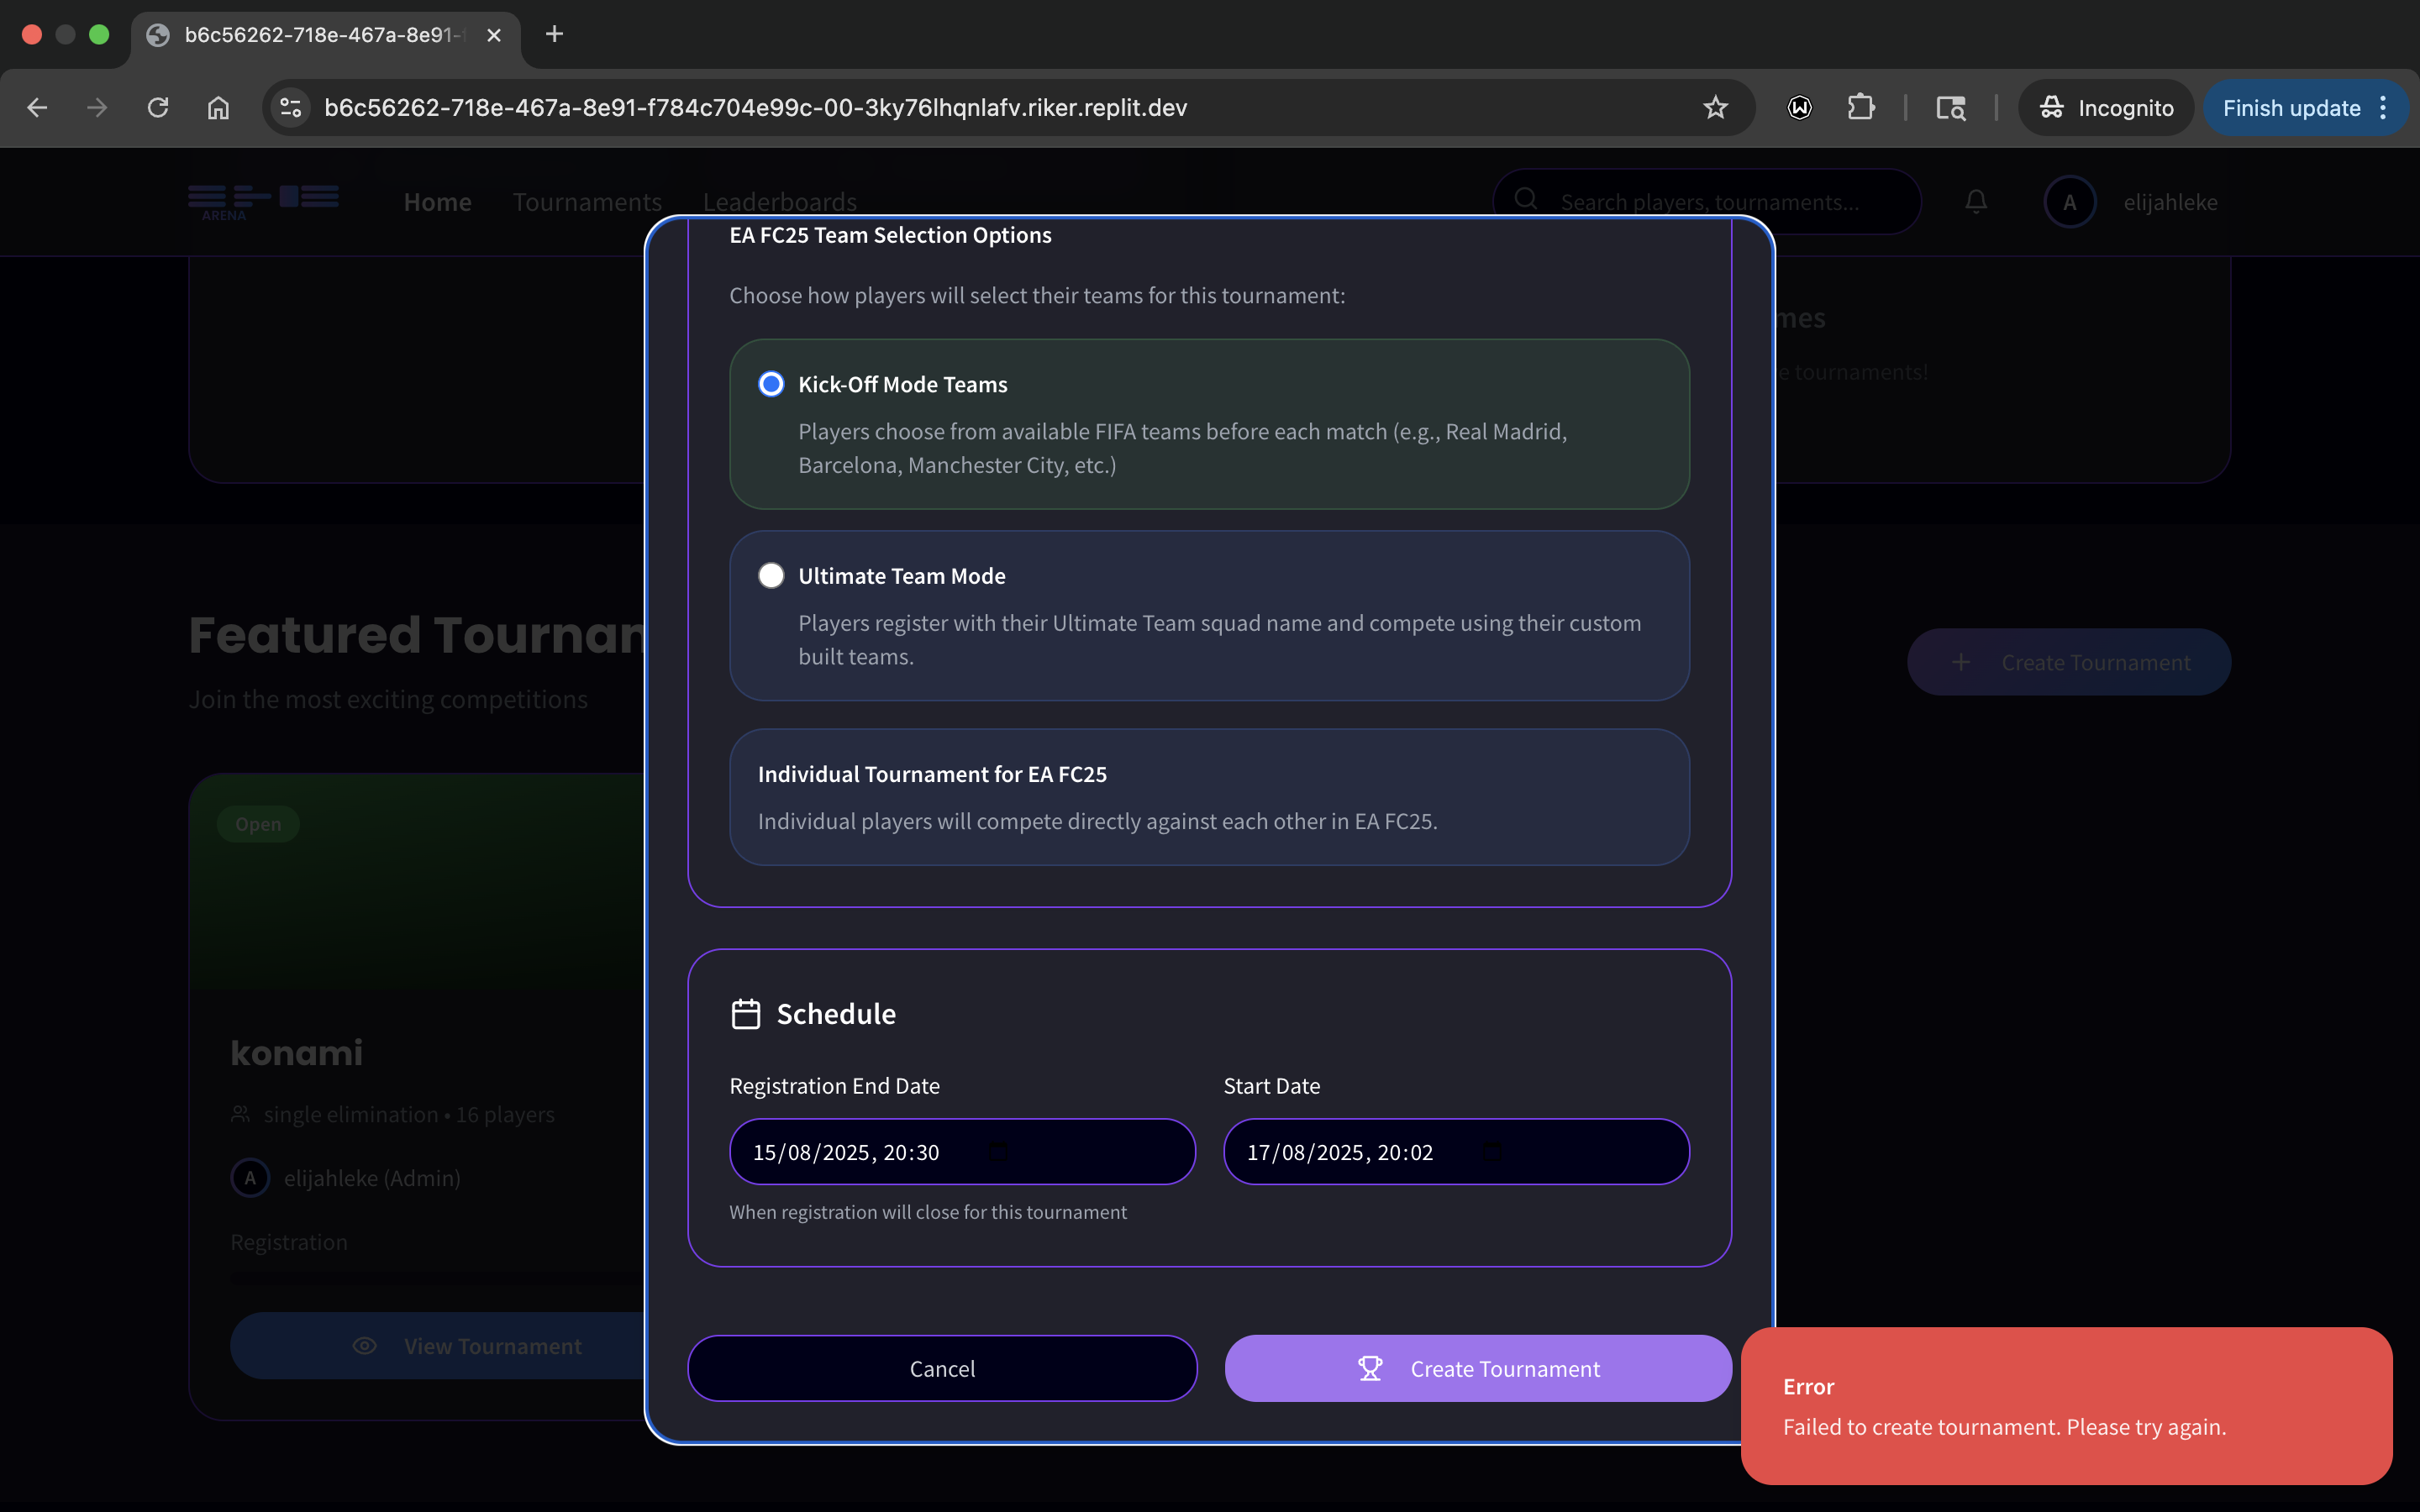Viewport: 2420px width, 1512px height.
Task: Click the 'single elimination • 16 players' text
Action: click(409, 1114)
